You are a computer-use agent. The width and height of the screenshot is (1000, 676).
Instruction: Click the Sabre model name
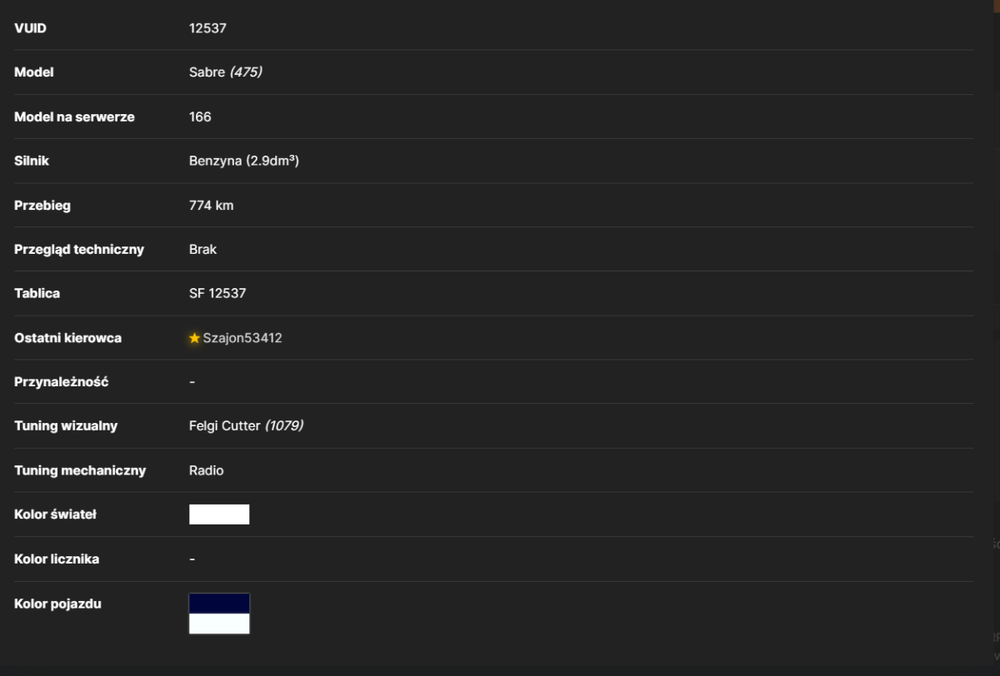click(207, 72)
